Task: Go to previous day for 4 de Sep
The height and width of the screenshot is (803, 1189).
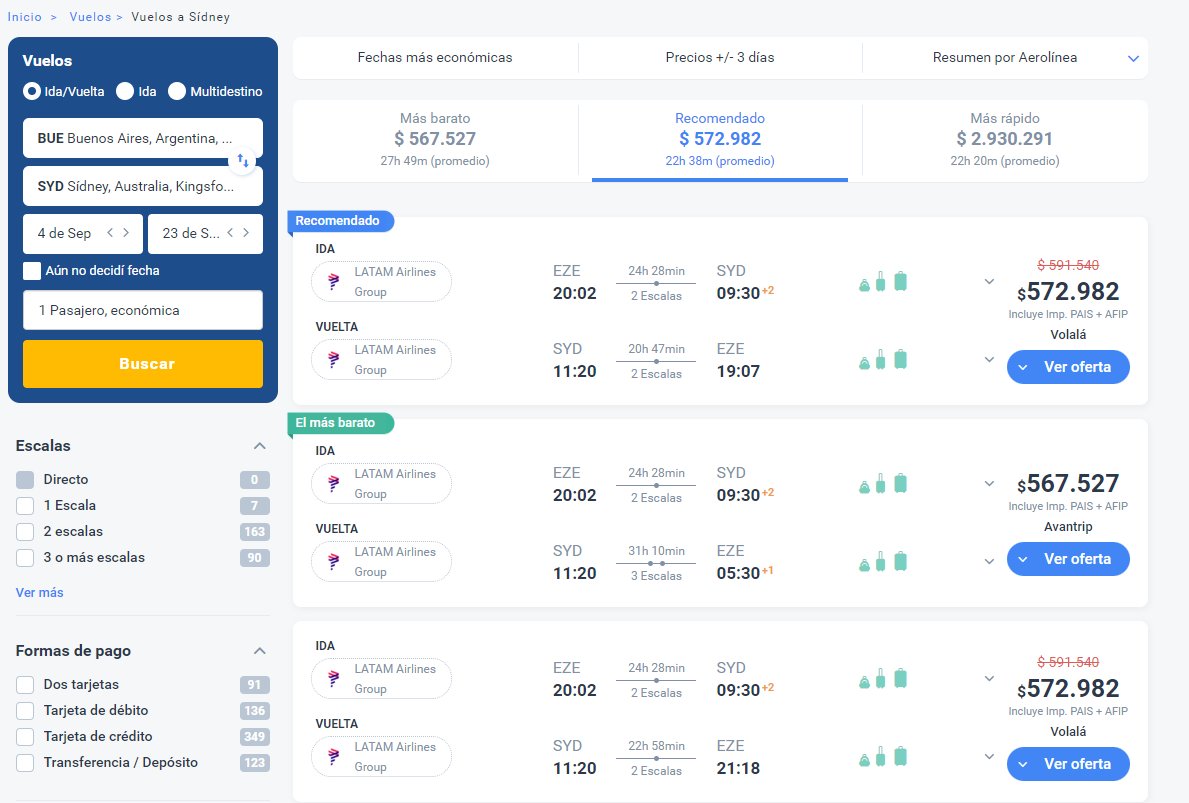Action: coord(110,233)
